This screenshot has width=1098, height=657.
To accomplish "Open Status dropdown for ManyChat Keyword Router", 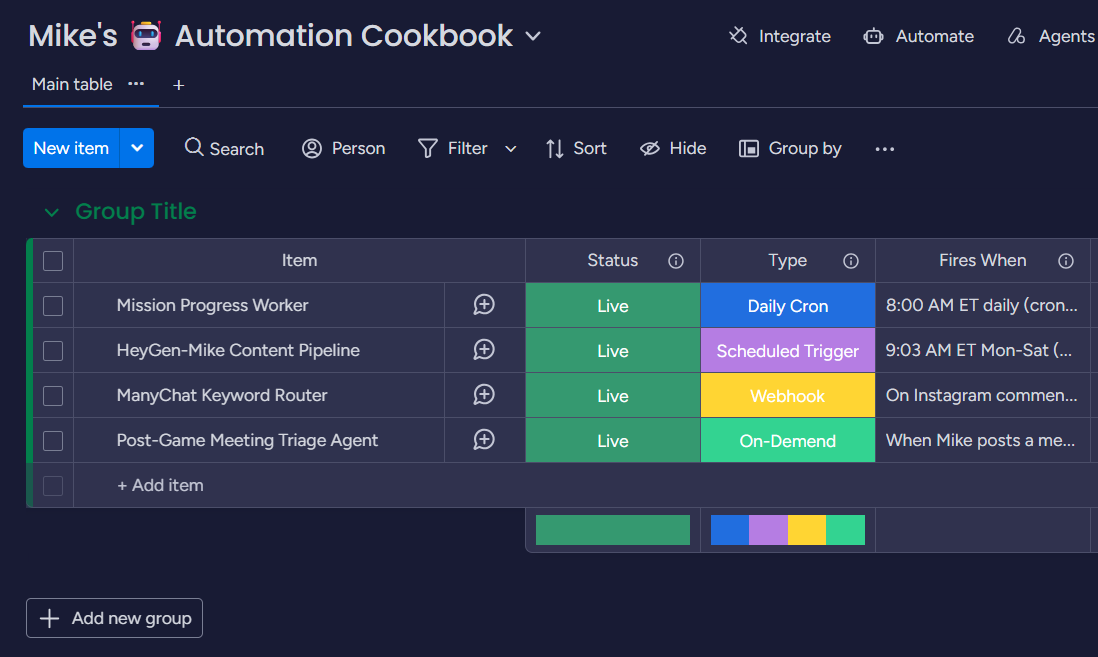I will [613, 396].
